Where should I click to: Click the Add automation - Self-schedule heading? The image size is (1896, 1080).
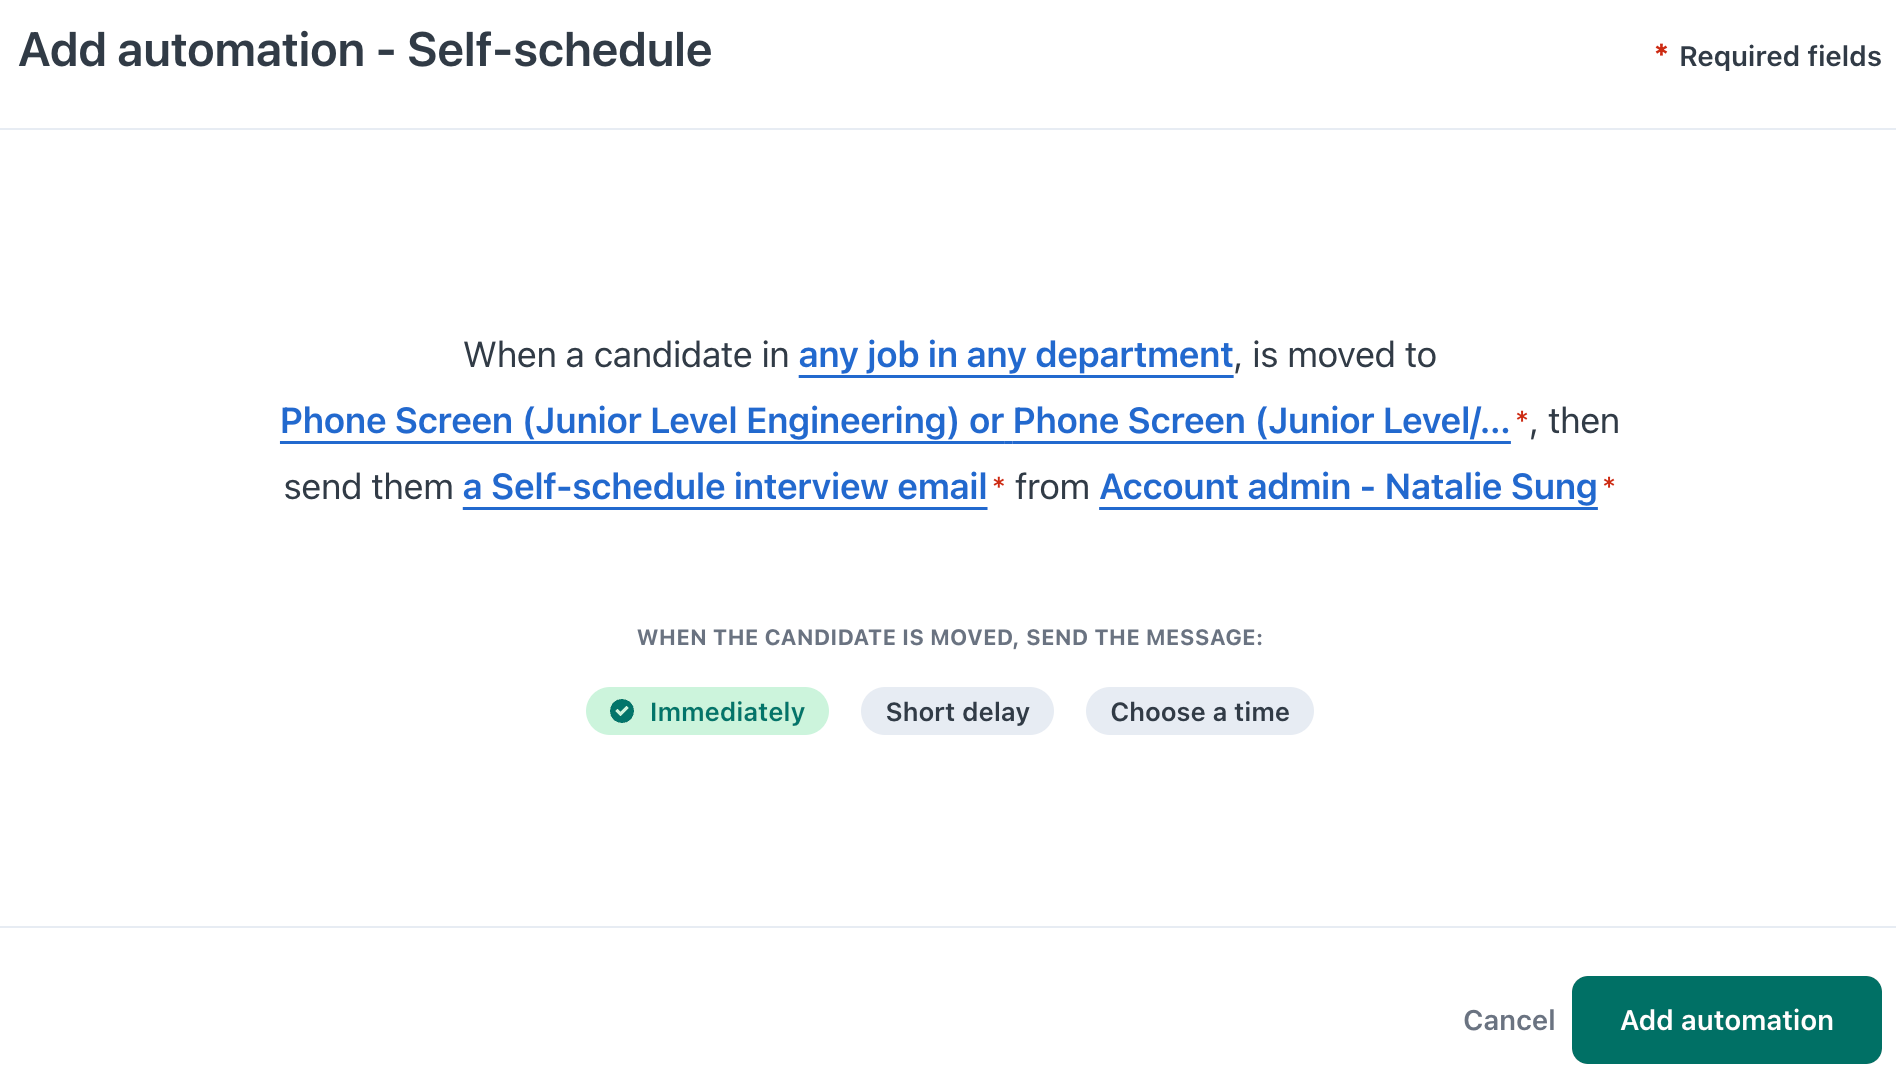365,50
